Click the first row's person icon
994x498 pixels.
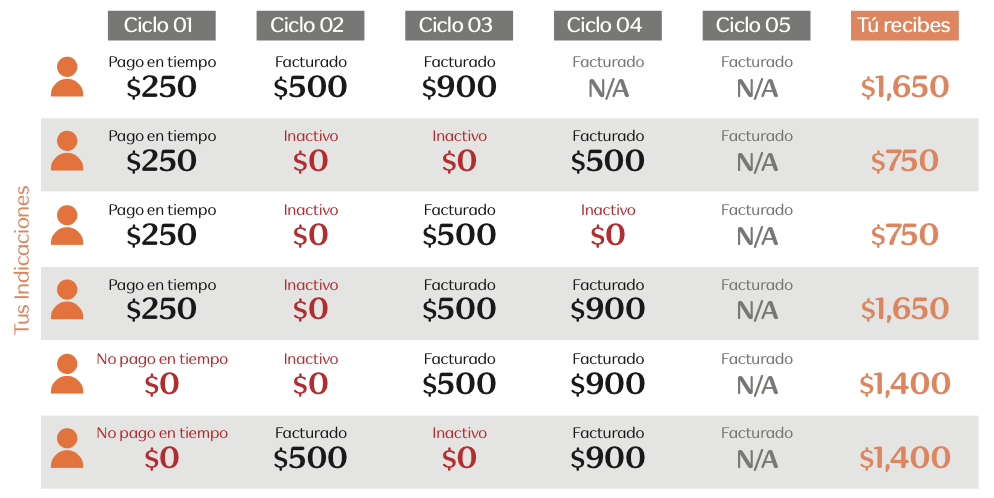tap(67, 77)
